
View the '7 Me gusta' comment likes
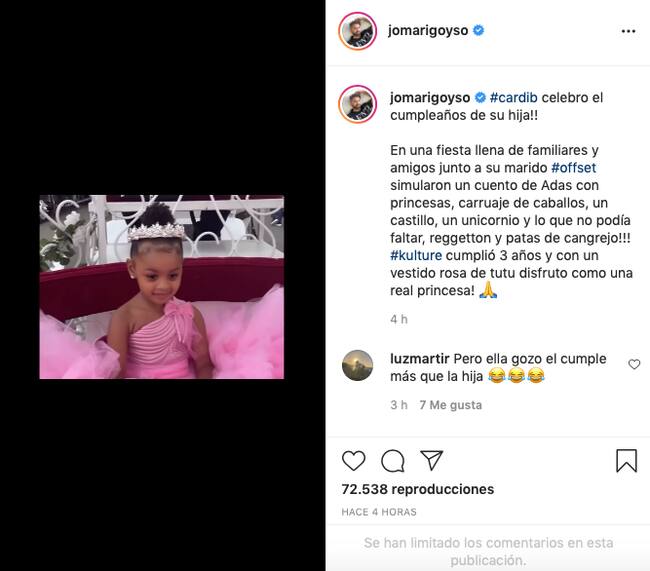point(451,405)
